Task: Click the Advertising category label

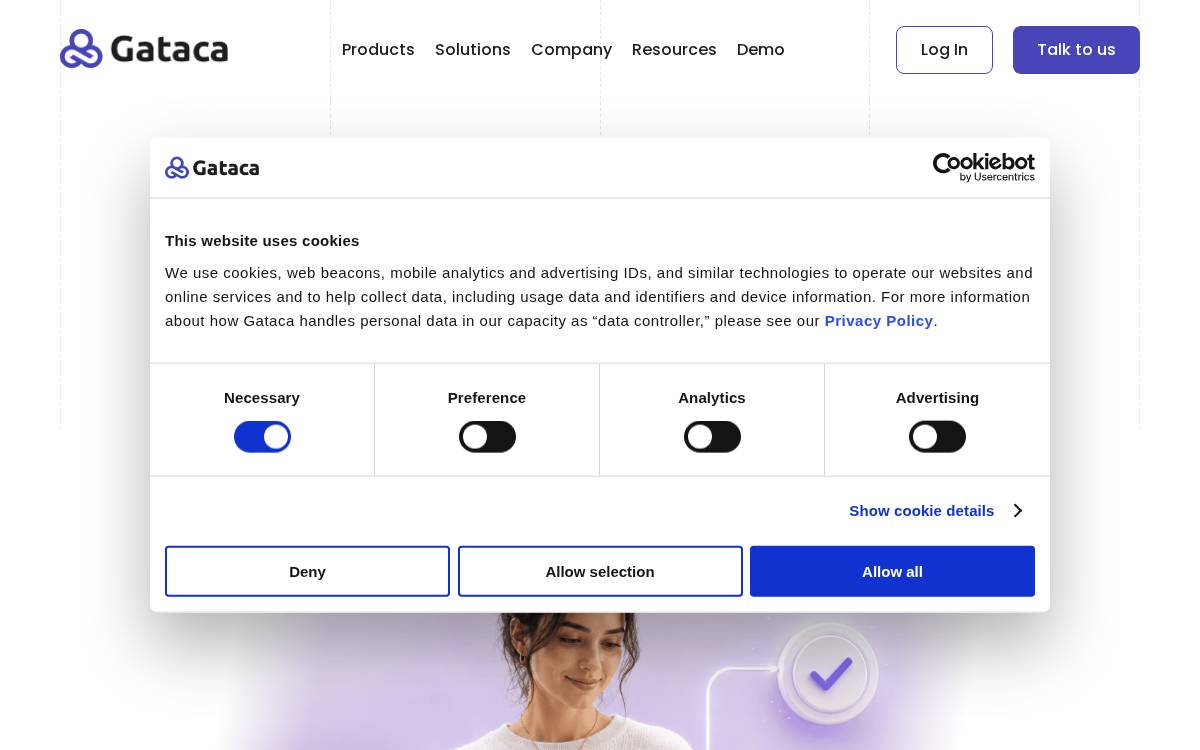Action: 937,398
